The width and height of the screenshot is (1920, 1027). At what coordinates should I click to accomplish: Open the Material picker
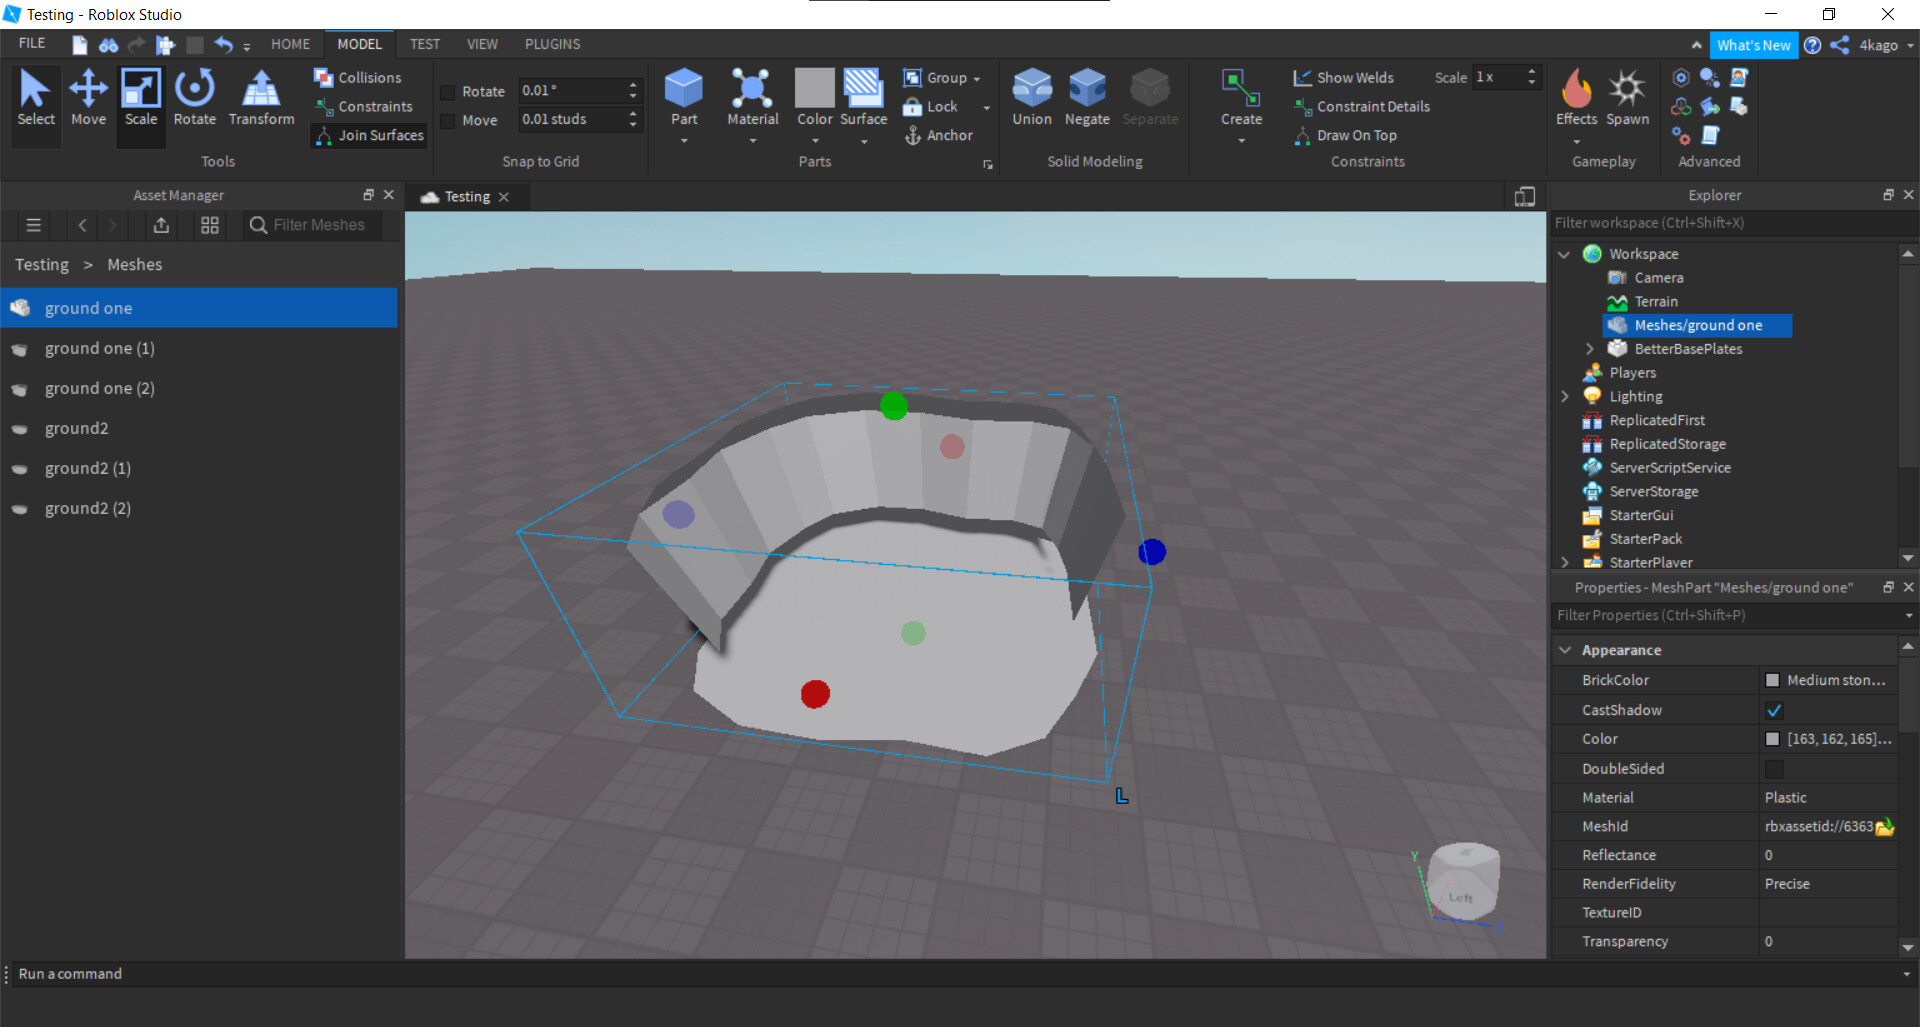pyautogui.click(x=752, y=98)
